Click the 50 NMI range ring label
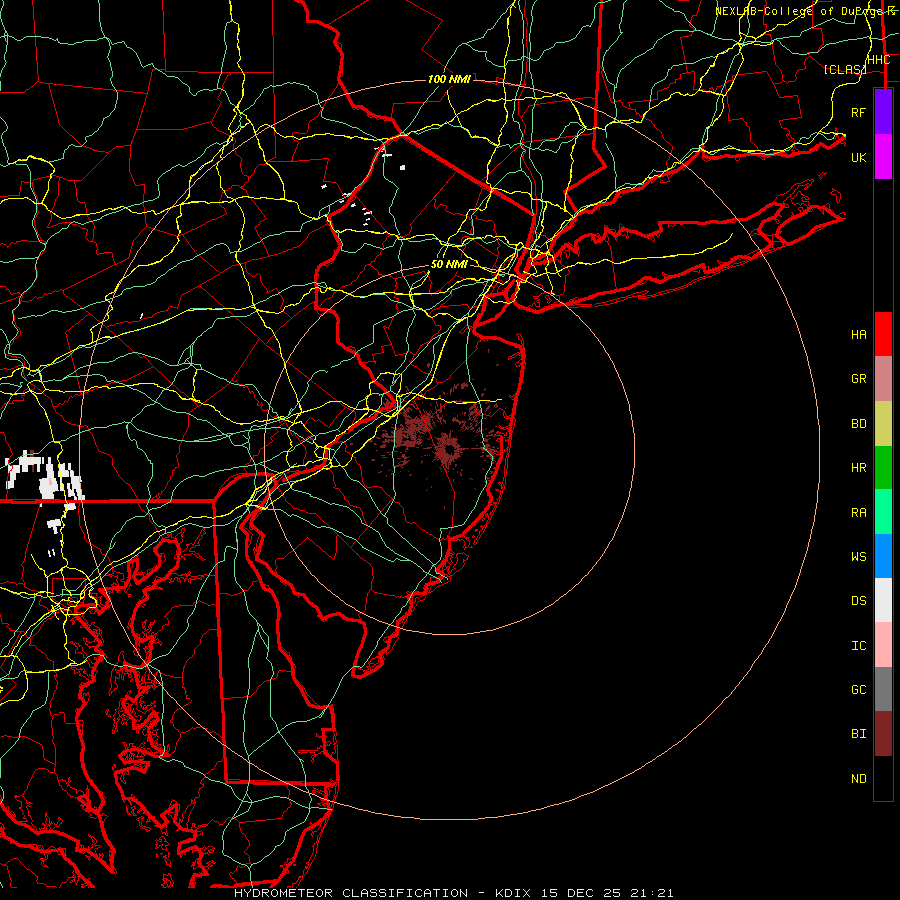The image size is (900, 900). pos(449,264)
